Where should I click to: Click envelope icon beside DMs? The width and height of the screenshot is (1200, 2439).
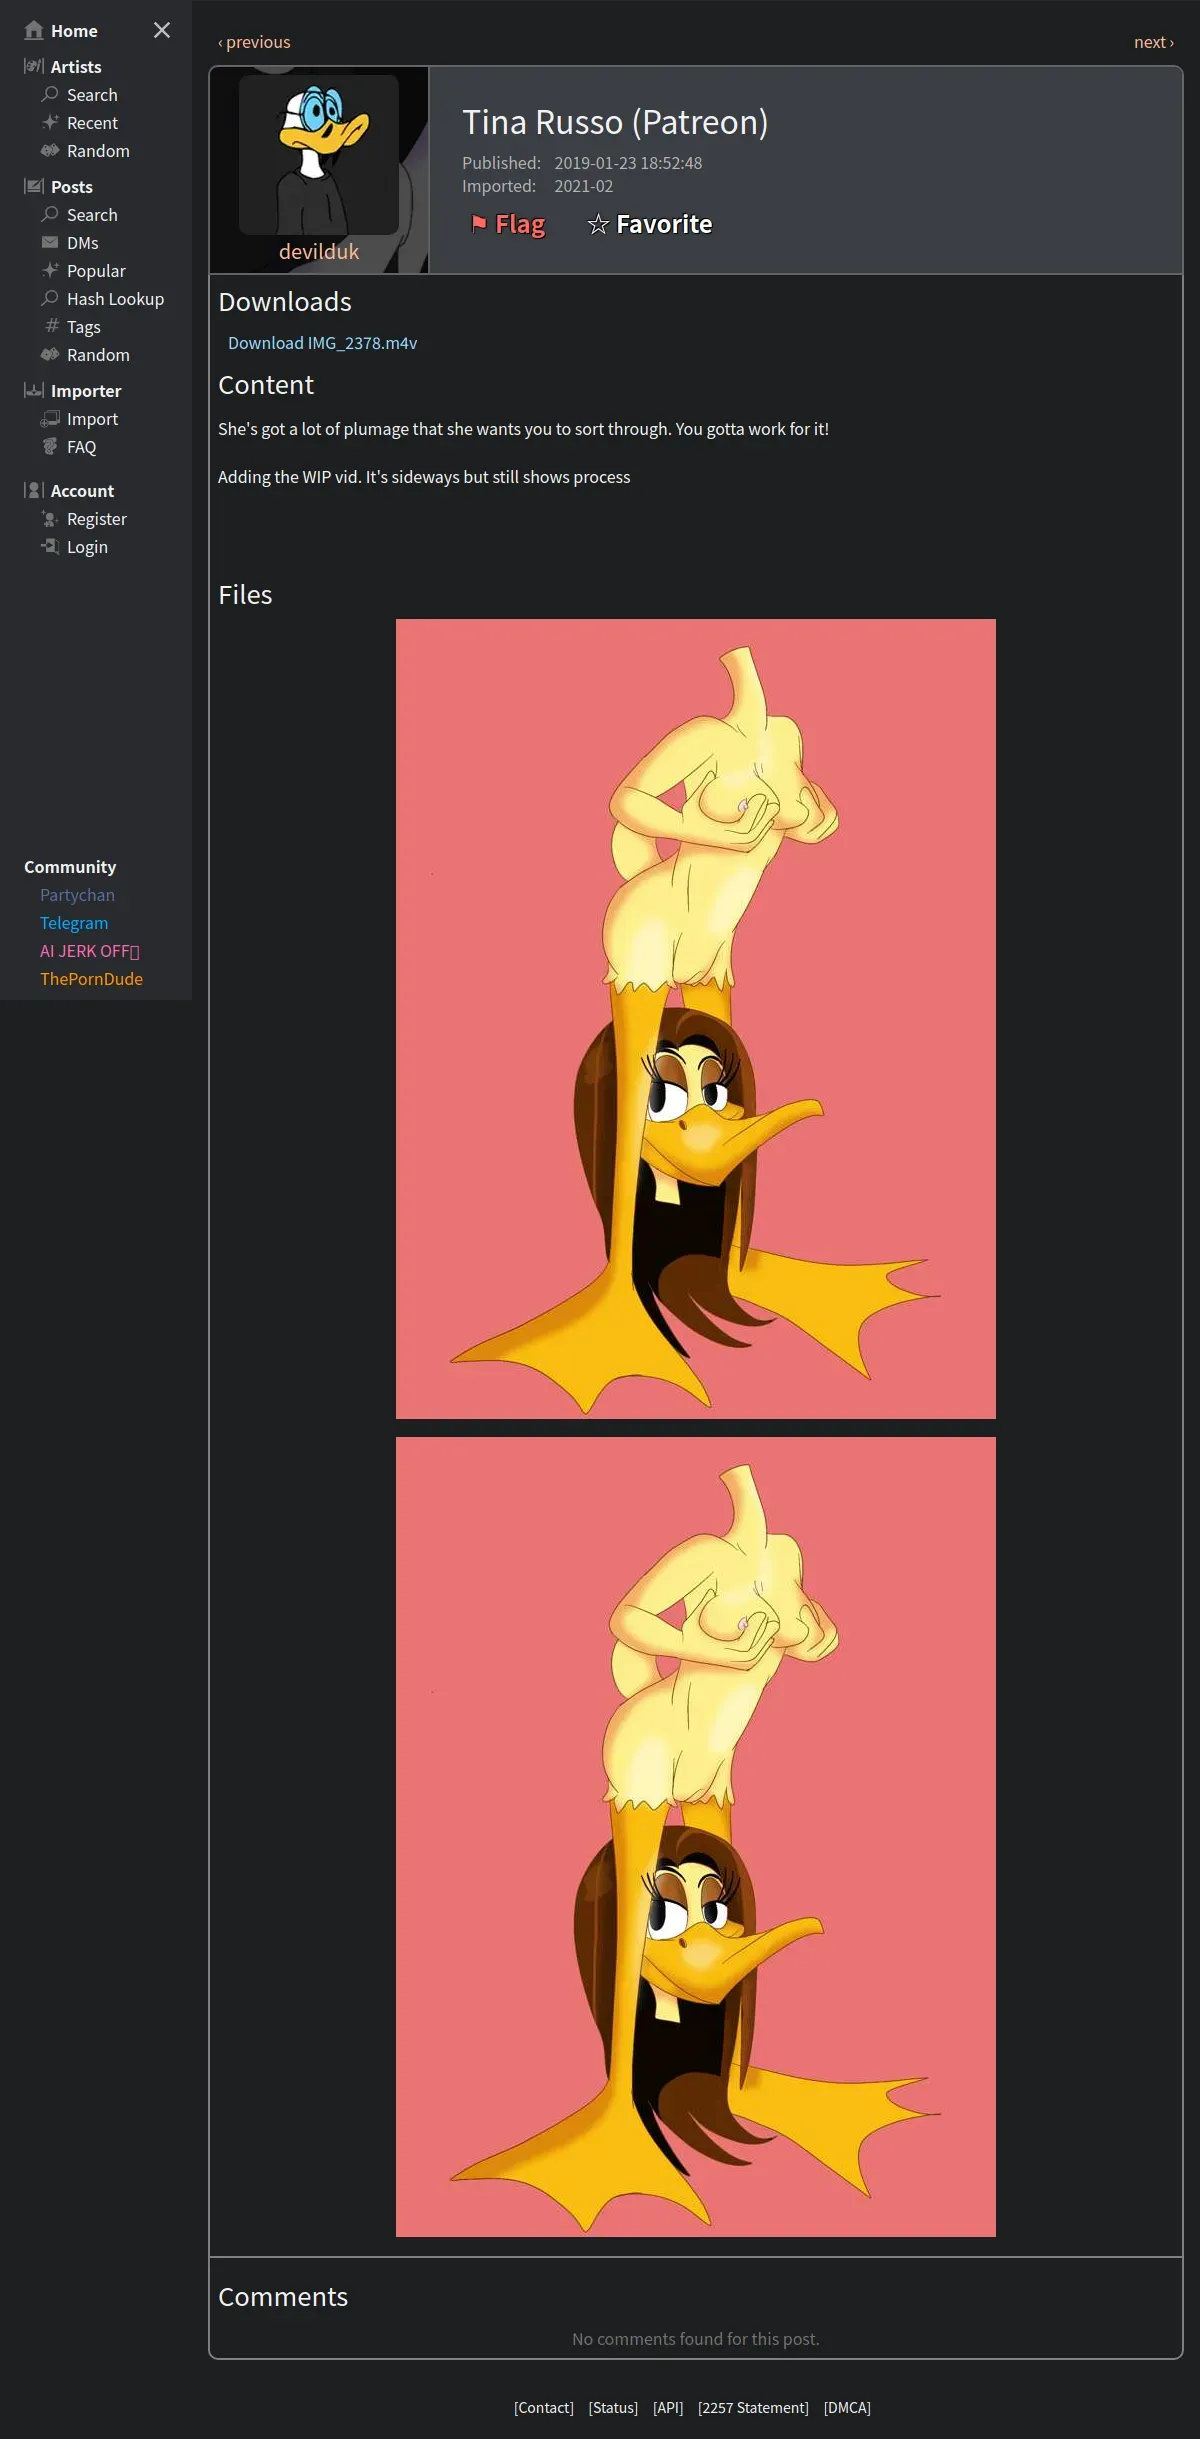click(50, 242)
